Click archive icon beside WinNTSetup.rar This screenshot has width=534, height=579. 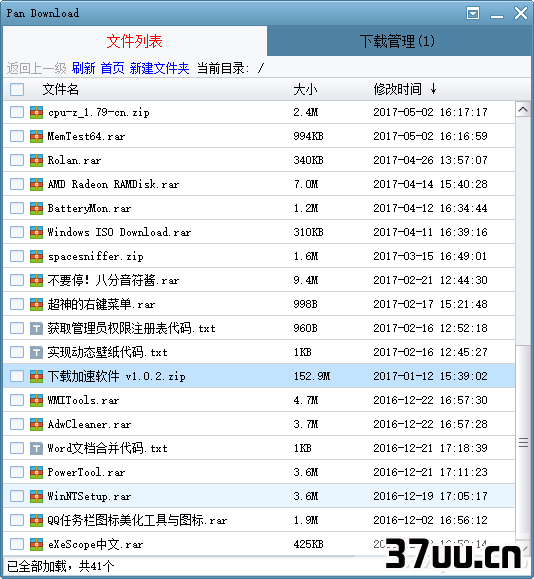point(36,496)
